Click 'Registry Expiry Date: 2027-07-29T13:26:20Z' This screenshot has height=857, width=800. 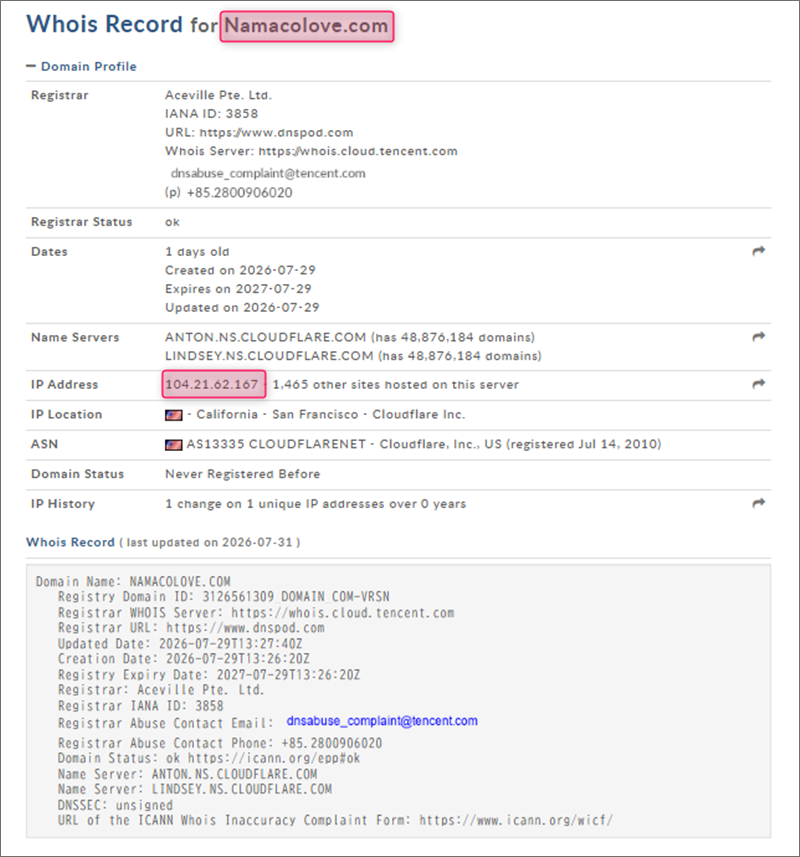209,675
